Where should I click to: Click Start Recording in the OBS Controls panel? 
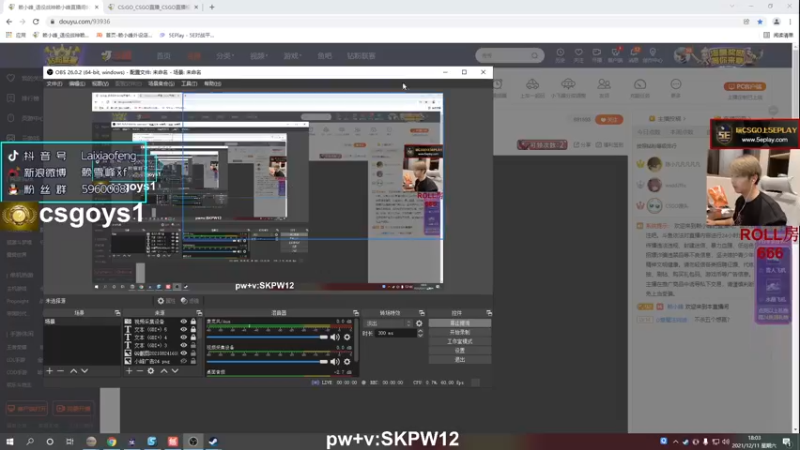point(460,332)
